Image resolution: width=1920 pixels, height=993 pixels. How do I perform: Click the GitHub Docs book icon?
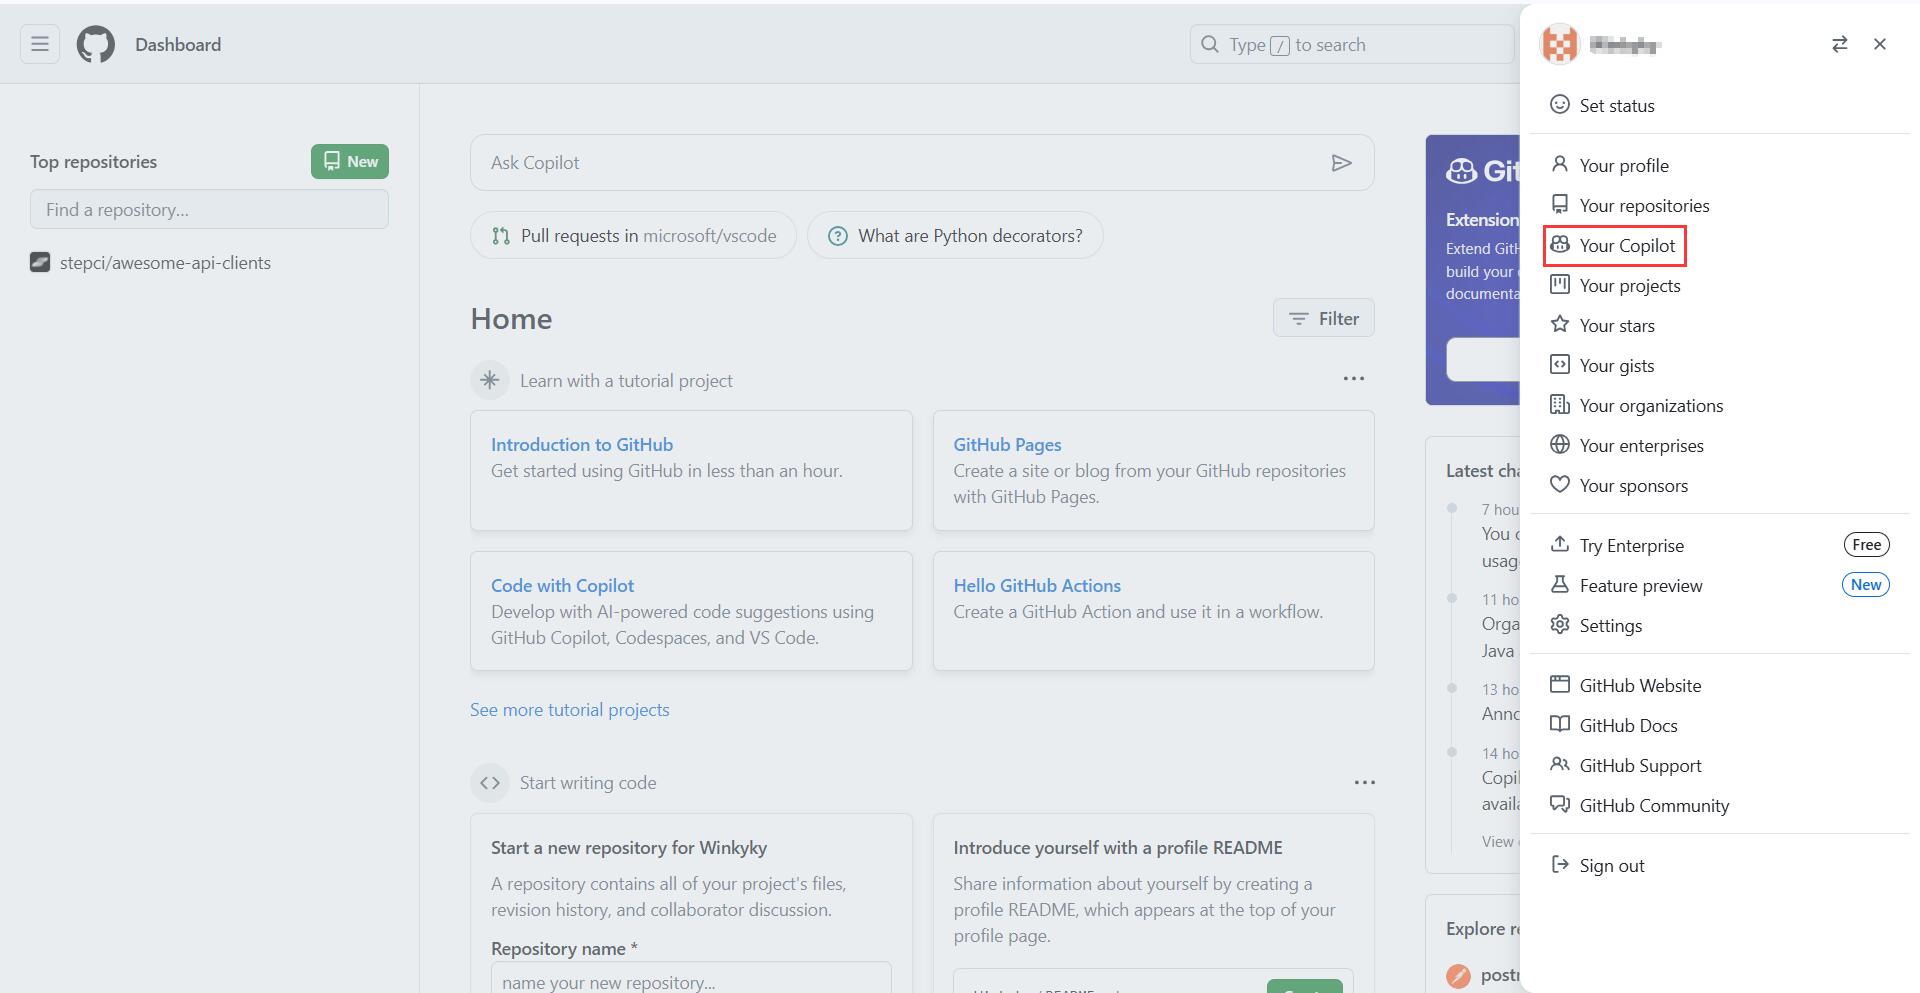click(1560, 724)
